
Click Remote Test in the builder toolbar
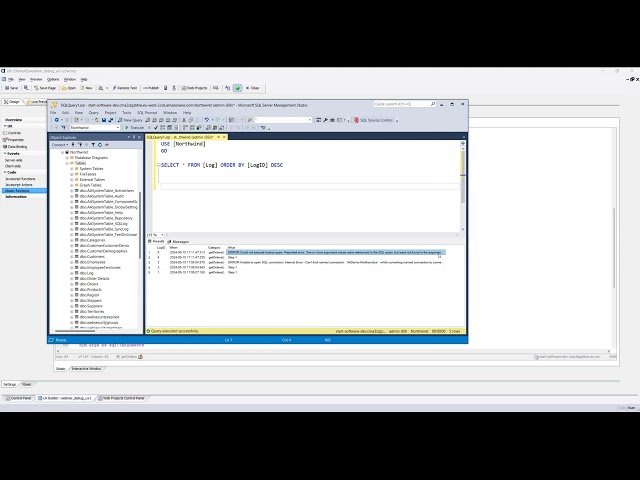click(125, 88)
